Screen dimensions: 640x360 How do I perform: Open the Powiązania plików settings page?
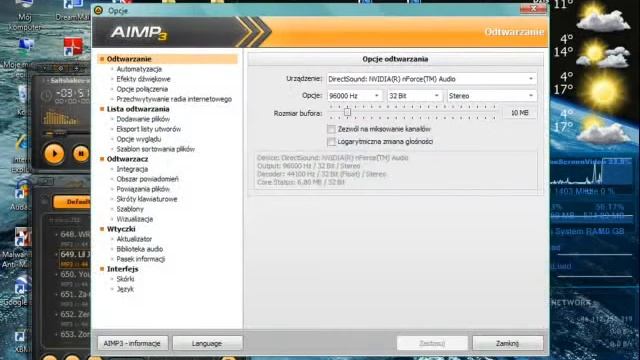click(x=143, y=189)
